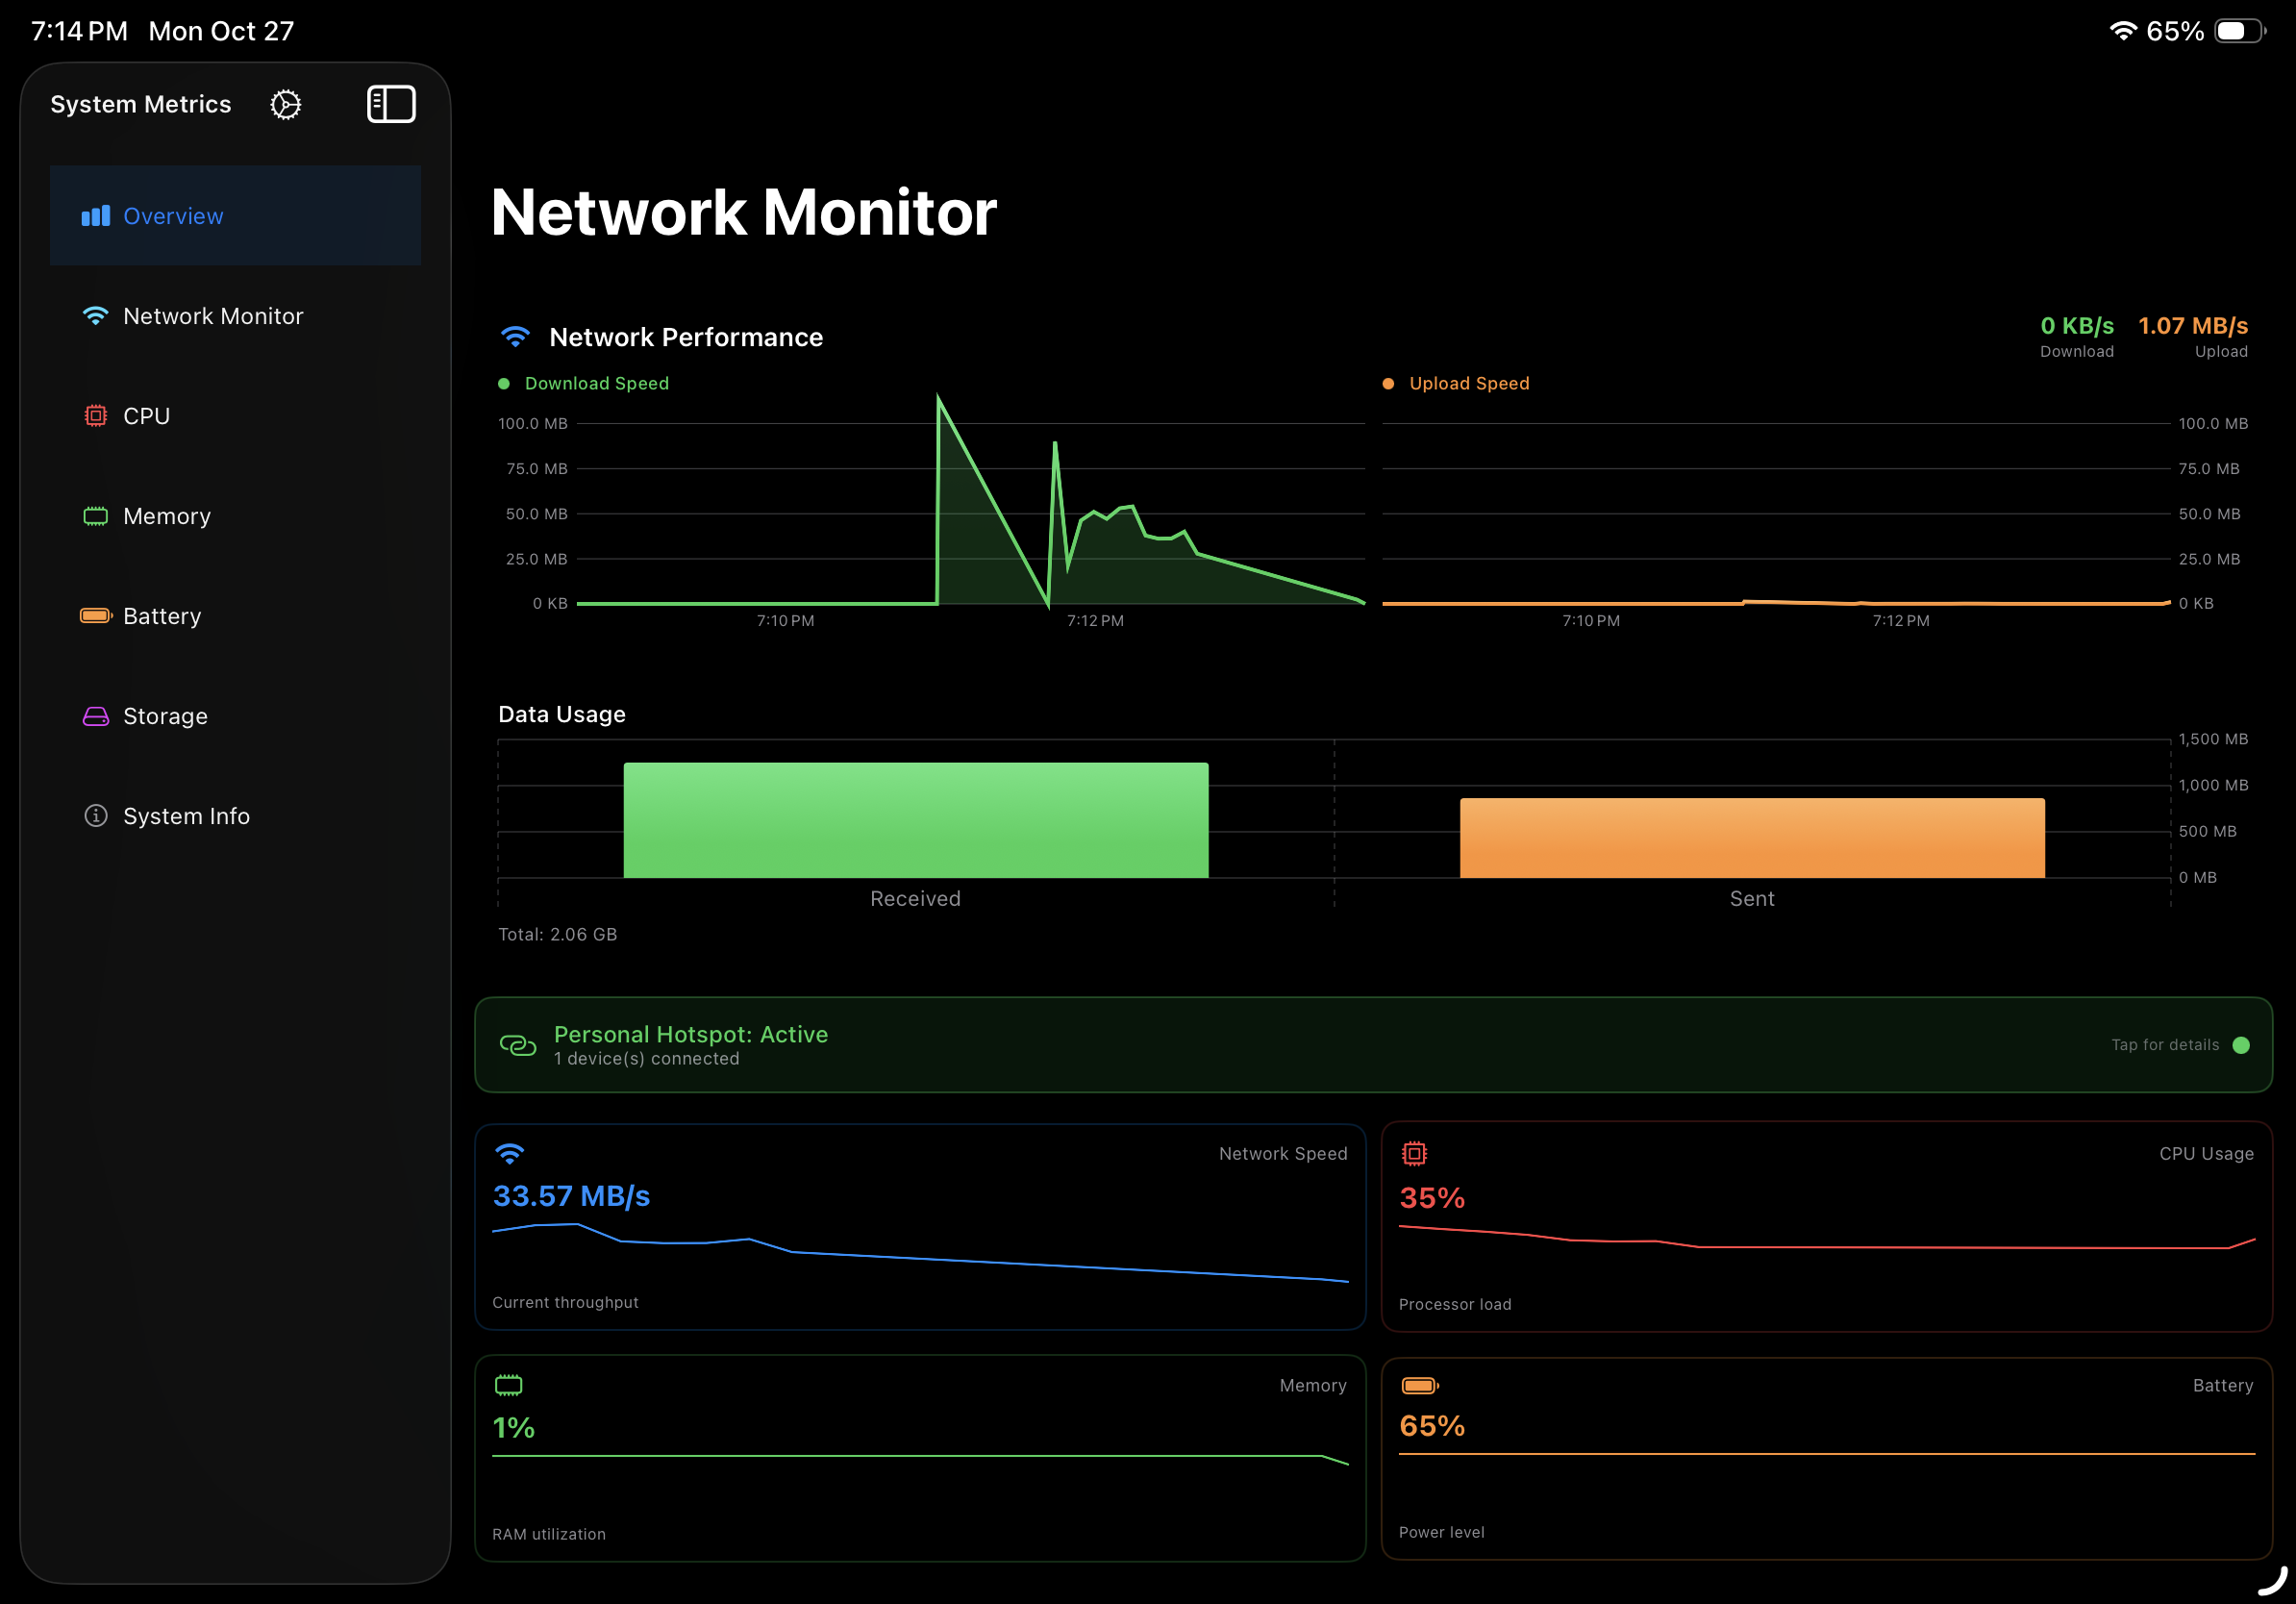Click the Memory icon in sidebar

pos(96,516)
